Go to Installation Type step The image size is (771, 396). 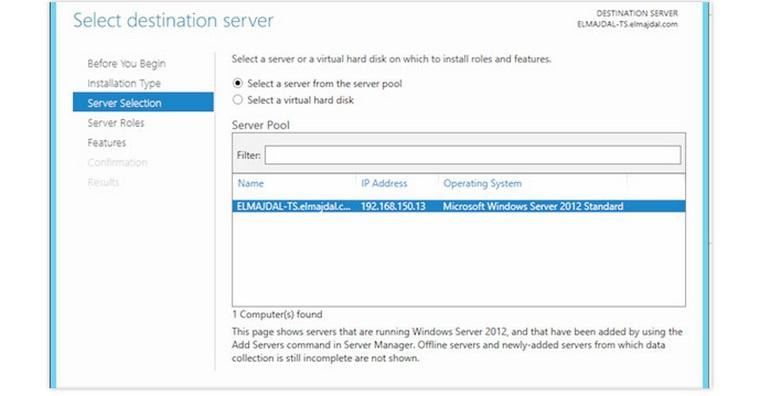(x=124, y=83)
